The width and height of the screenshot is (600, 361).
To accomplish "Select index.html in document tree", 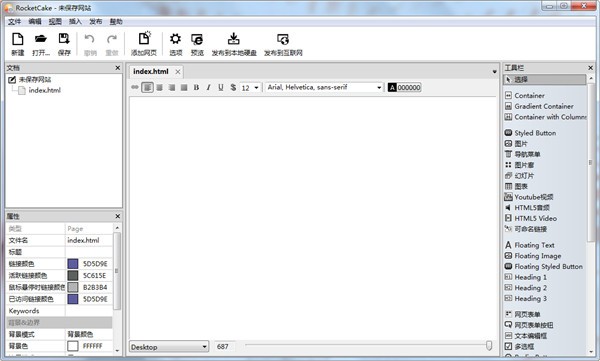I will (44, 90).
